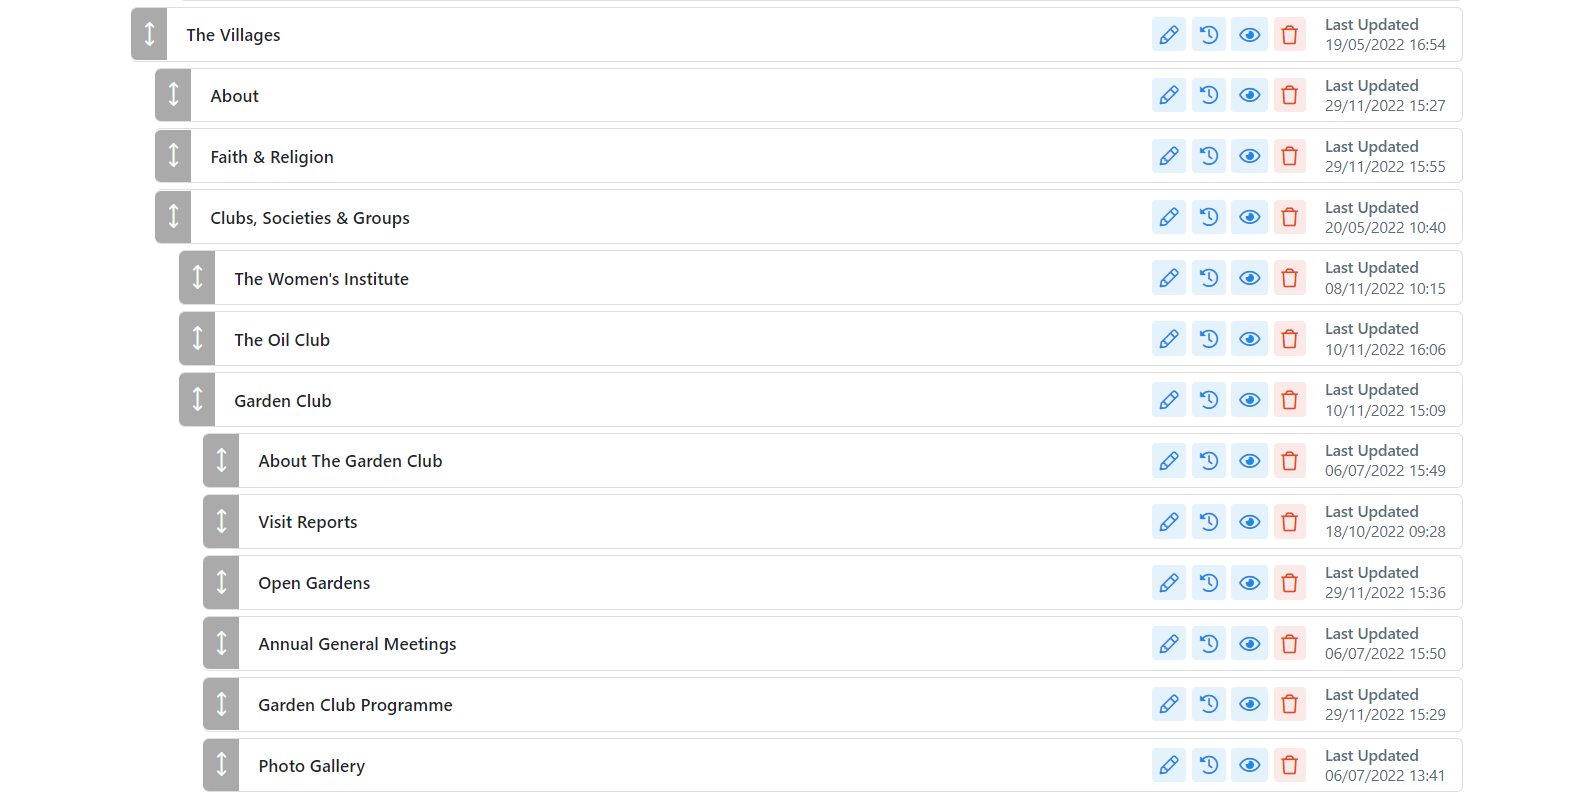Image resolution: width=1594 pixels, height=794 pixels.
Task: View history for The Oil Club
Action: [1209, 340]
